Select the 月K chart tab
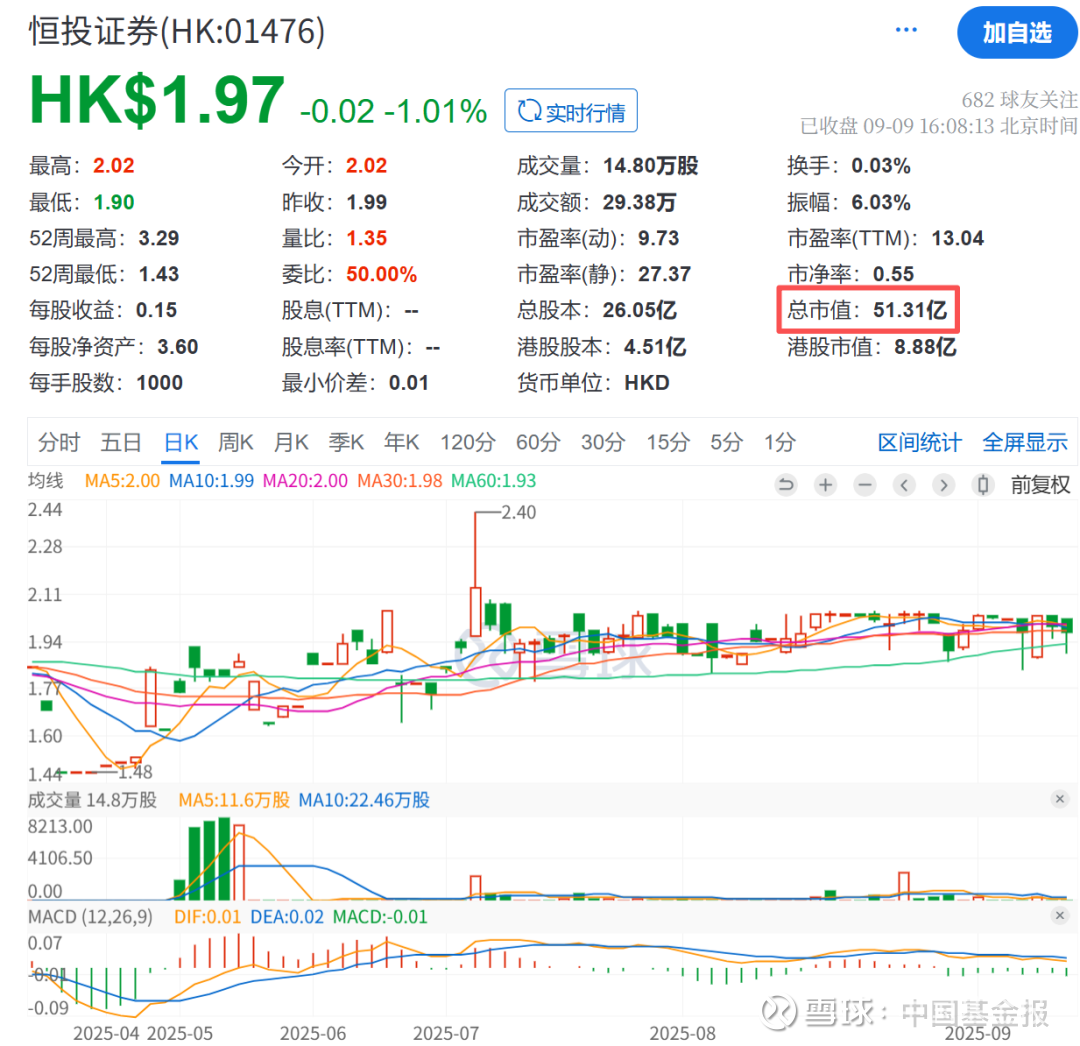The image size is (1080, 1046). [291, 442]
